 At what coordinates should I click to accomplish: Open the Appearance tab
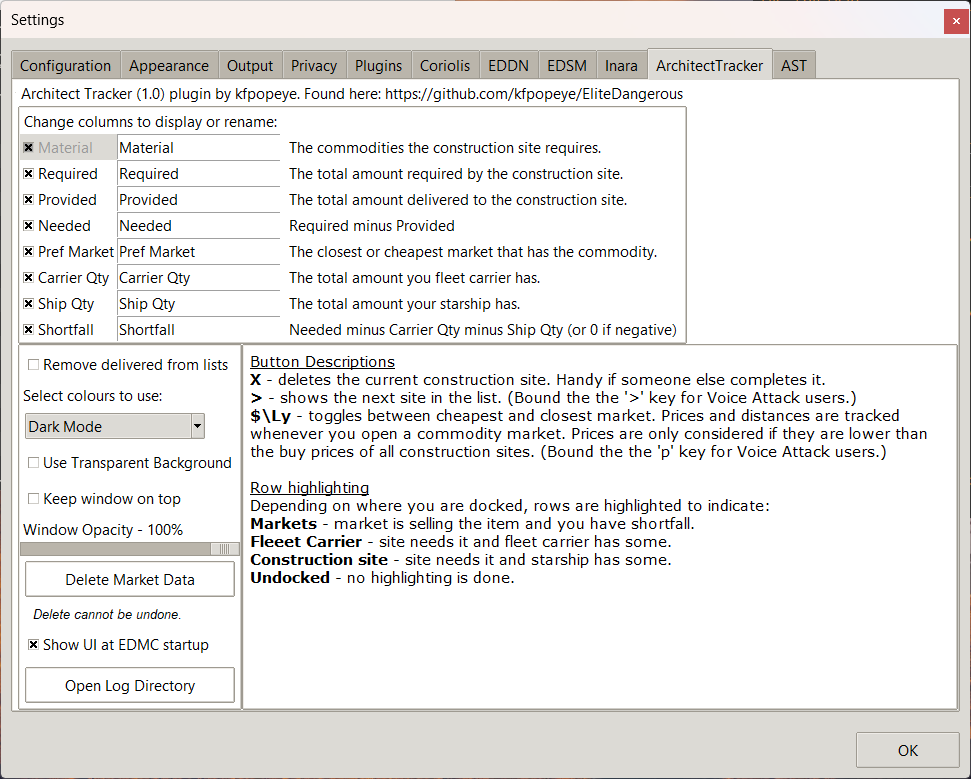point(169,66)
